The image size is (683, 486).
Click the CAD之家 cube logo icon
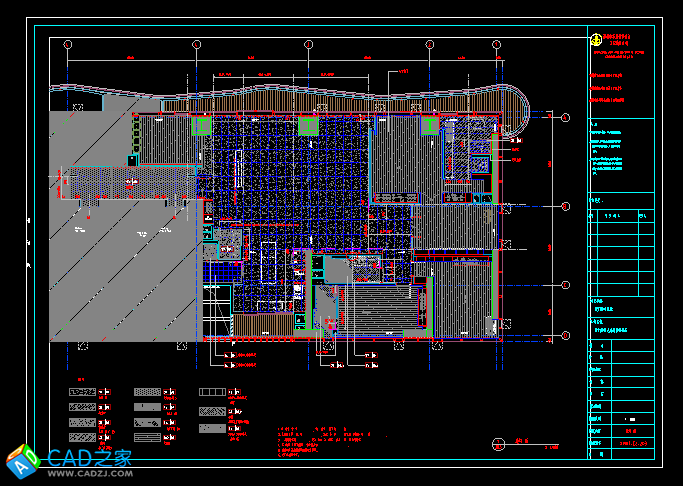pyautogui.click(x=22, y=462)
